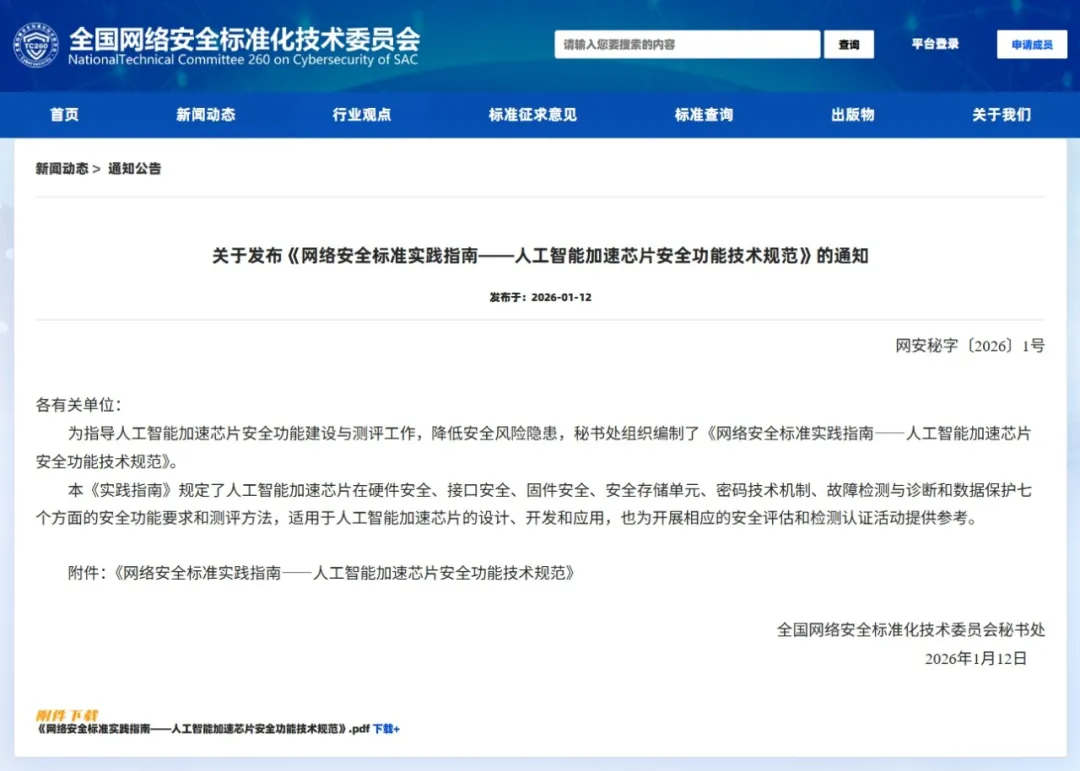Click 新闻动态 in the breadcrumb trail
Viewport: 1080px width, 771px height.
62,169
